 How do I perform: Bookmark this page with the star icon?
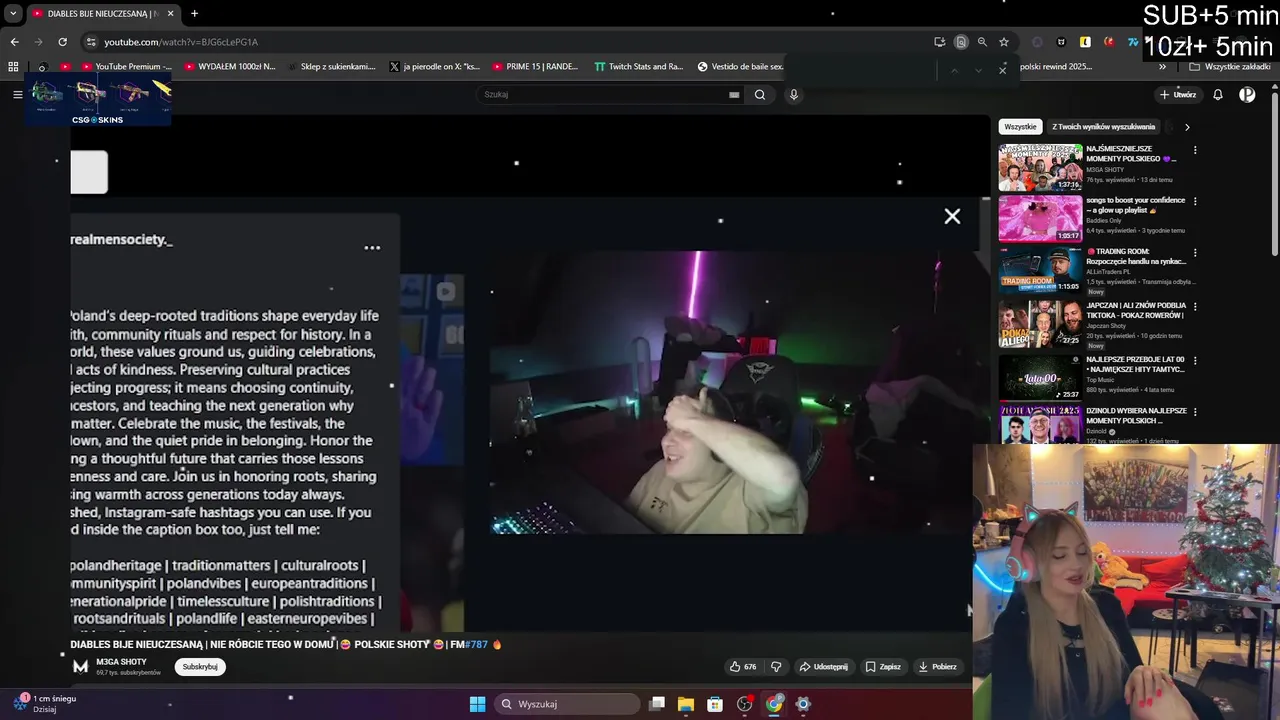point(1004,42)
